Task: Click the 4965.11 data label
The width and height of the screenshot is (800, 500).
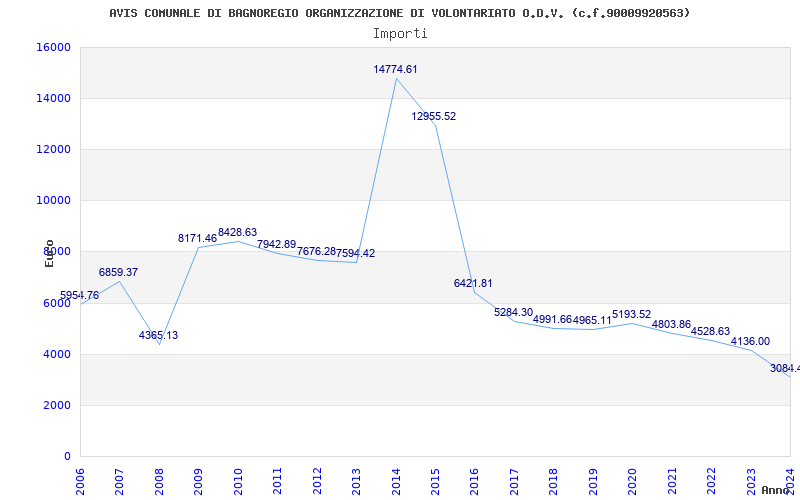Action: pyautogui.click(x=592, y=320)
